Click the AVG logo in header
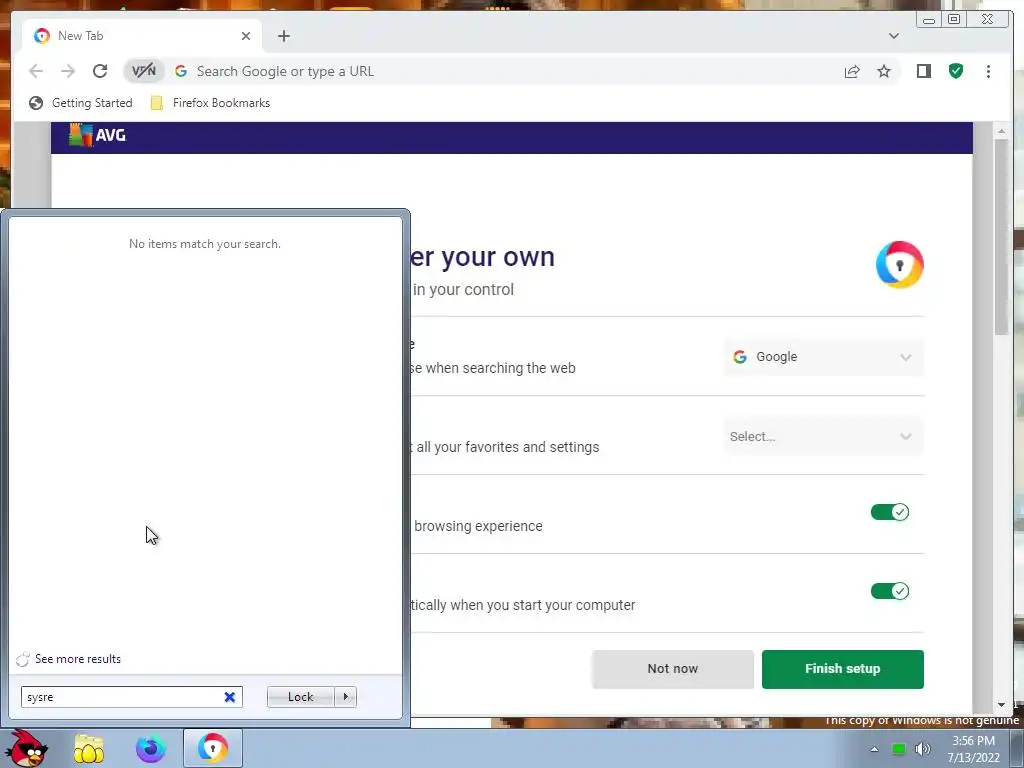1024x768 pixels. click(97, 135)
